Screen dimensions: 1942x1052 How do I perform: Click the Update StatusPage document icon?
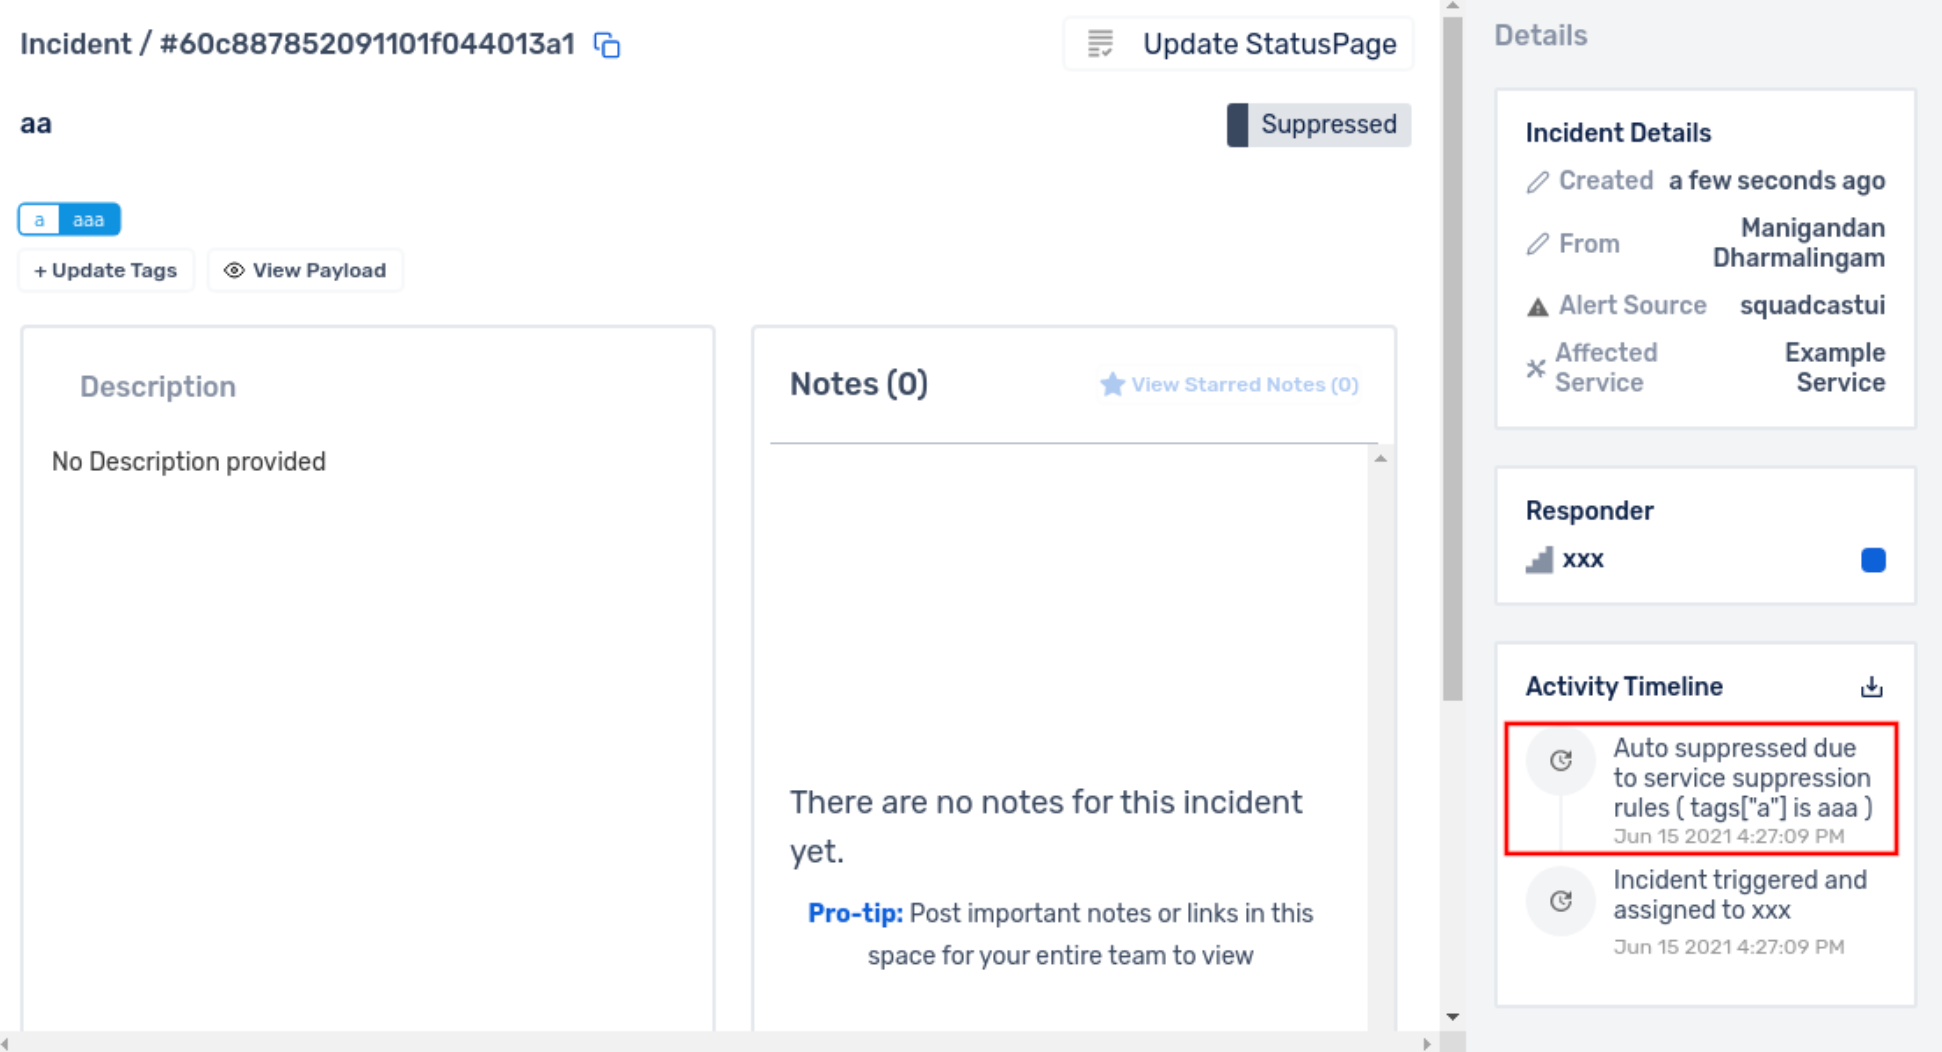pyautogui.click(x=1100, y=44)
